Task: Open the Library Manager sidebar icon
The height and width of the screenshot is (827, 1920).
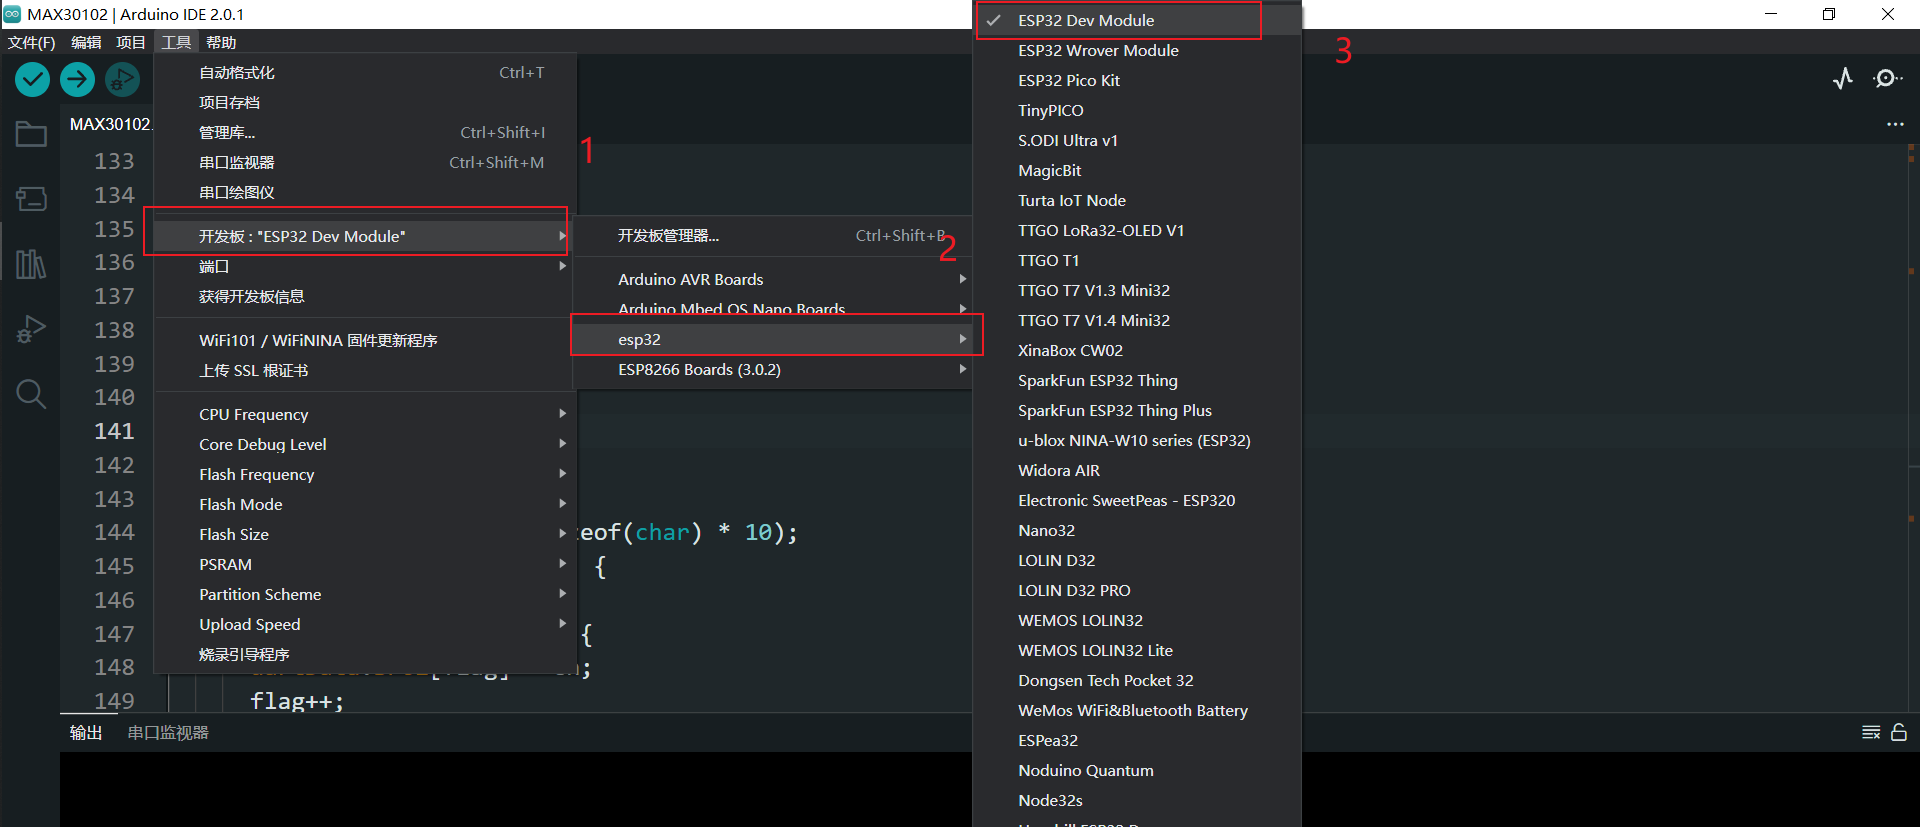Action: tap(31, 264)
